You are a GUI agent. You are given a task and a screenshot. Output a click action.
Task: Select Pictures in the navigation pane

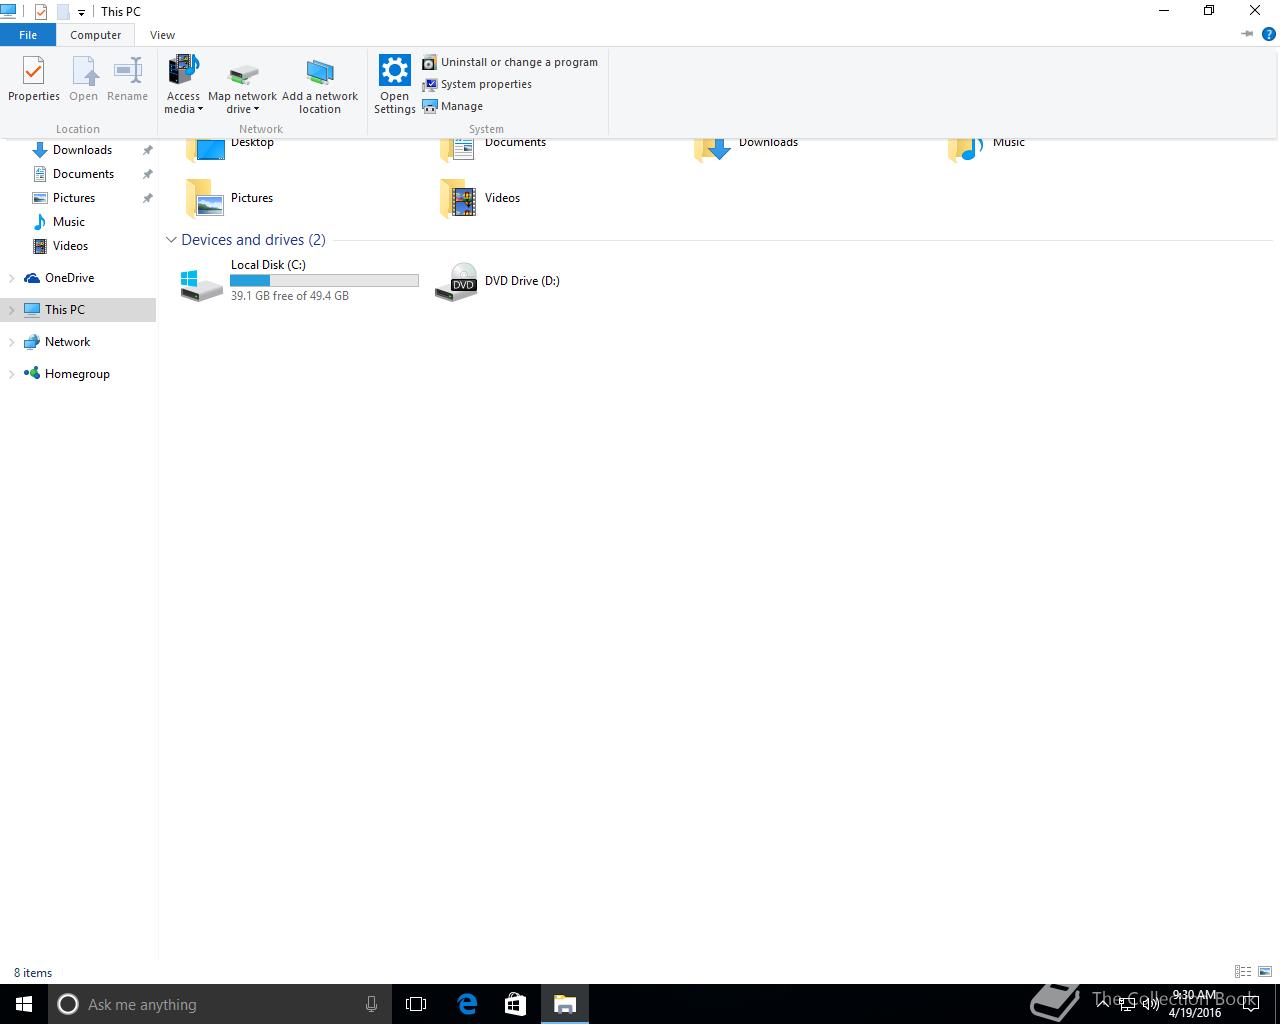(74, 198)
